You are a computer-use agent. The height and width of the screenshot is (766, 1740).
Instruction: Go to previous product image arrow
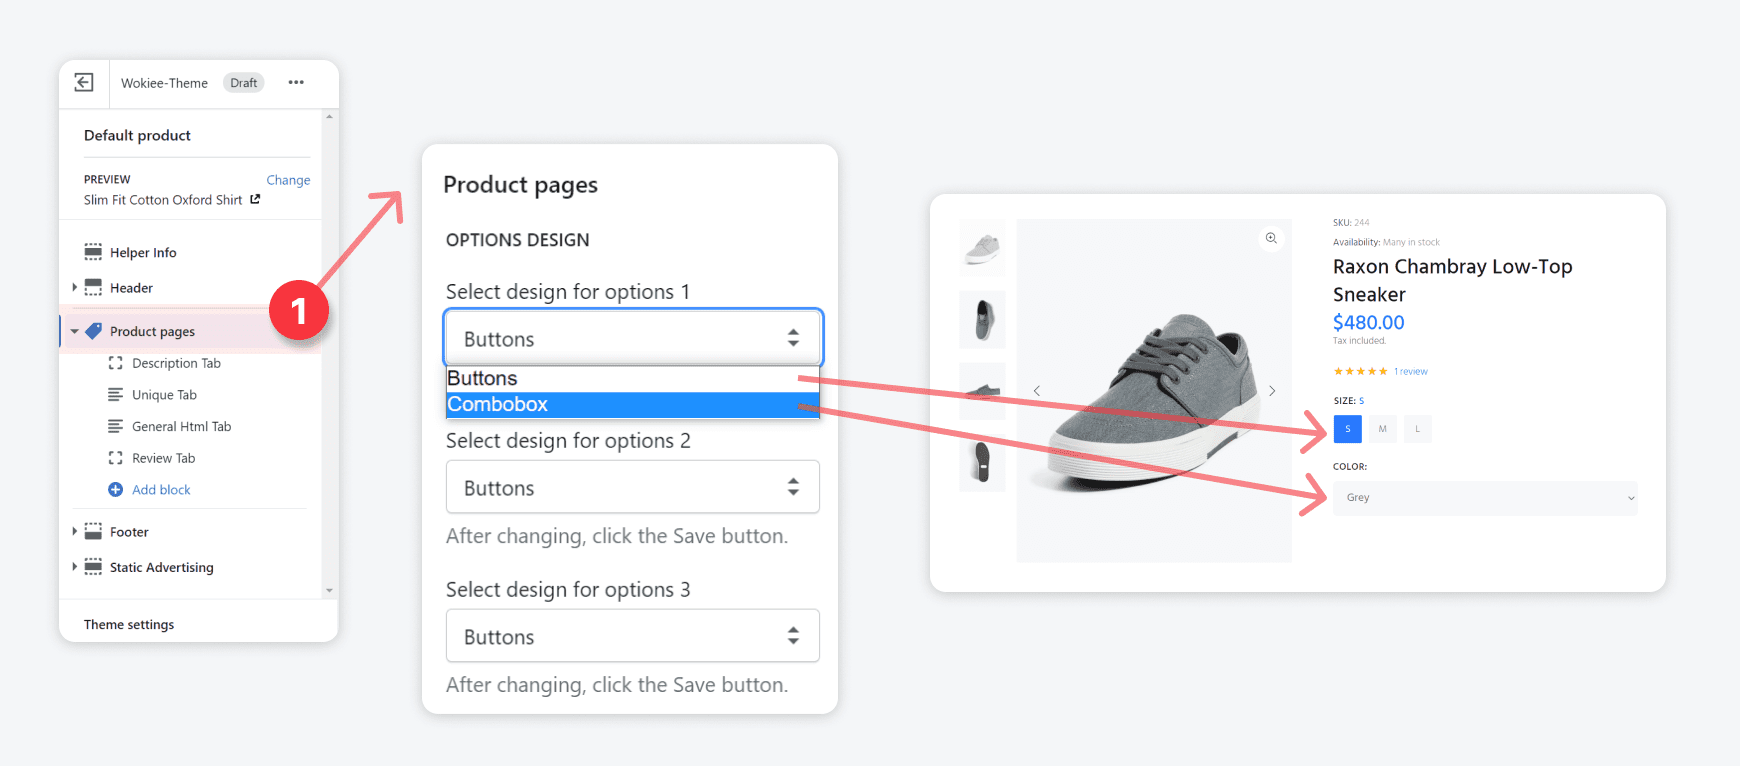click(1037, 391)
